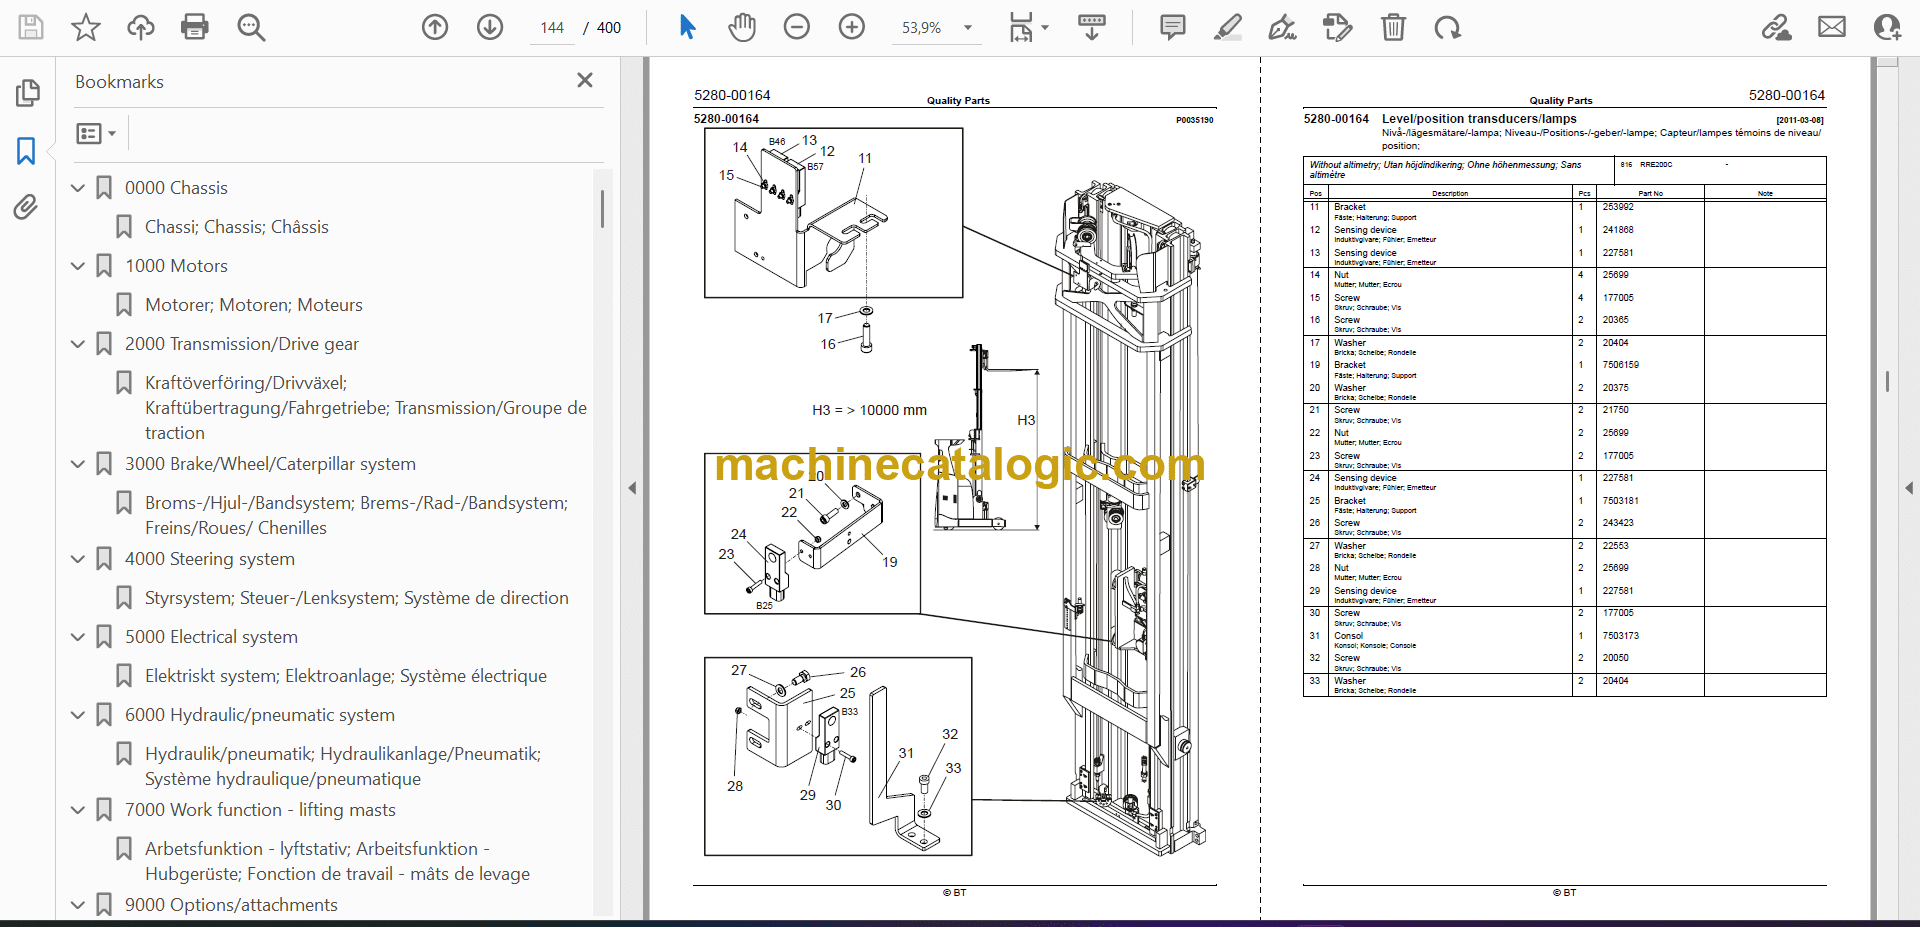Image resolution: width=1920 pixels, height=927 pixels.
Task: Expand the right tools pane arrow
Action: 1909,488
